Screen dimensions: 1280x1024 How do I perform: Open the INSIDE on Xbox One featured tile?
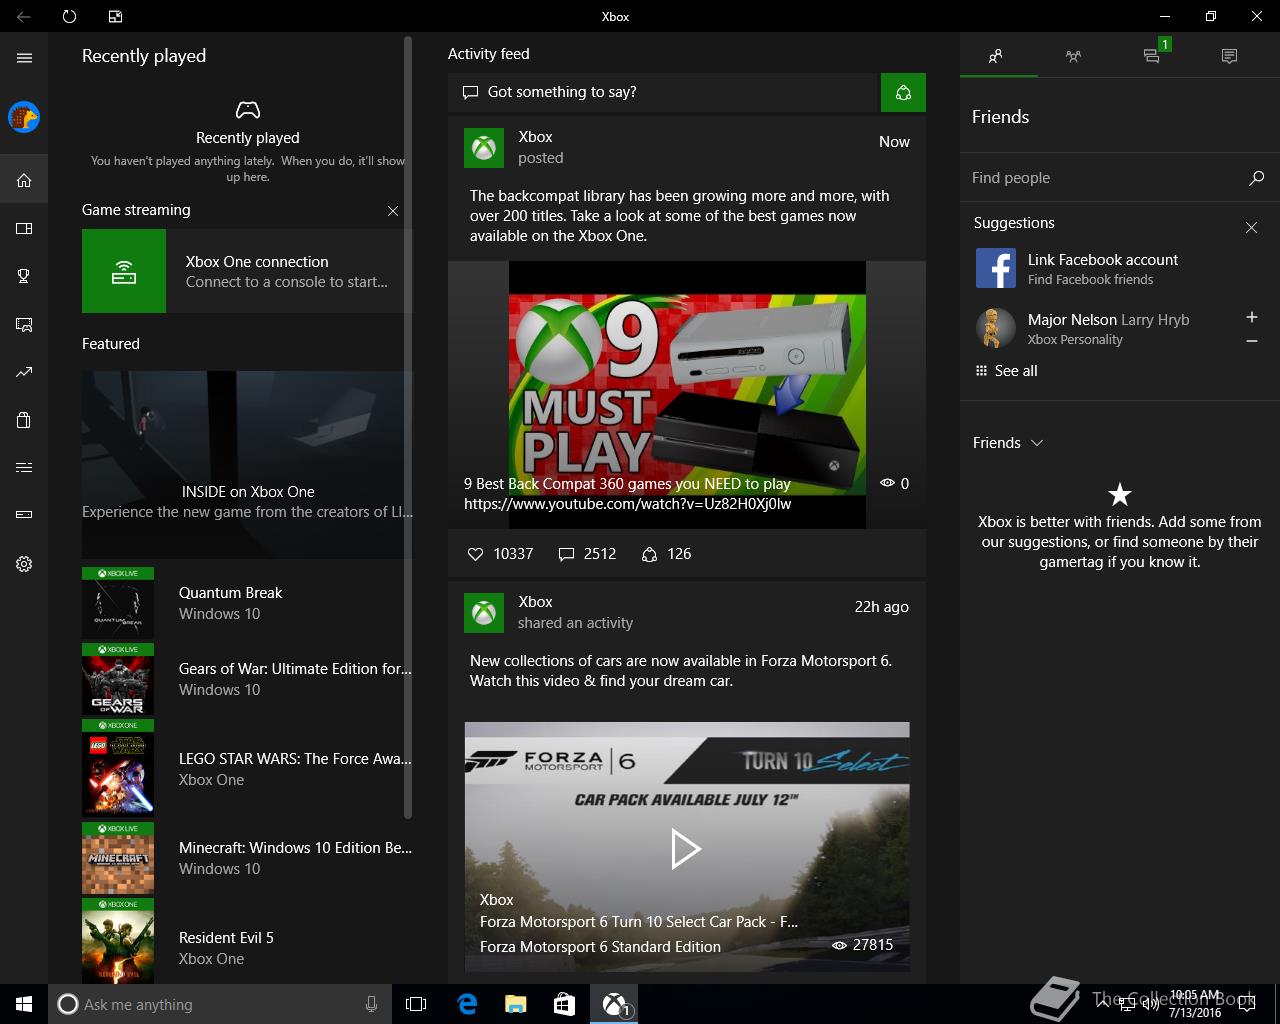click(x=247, y=465)
